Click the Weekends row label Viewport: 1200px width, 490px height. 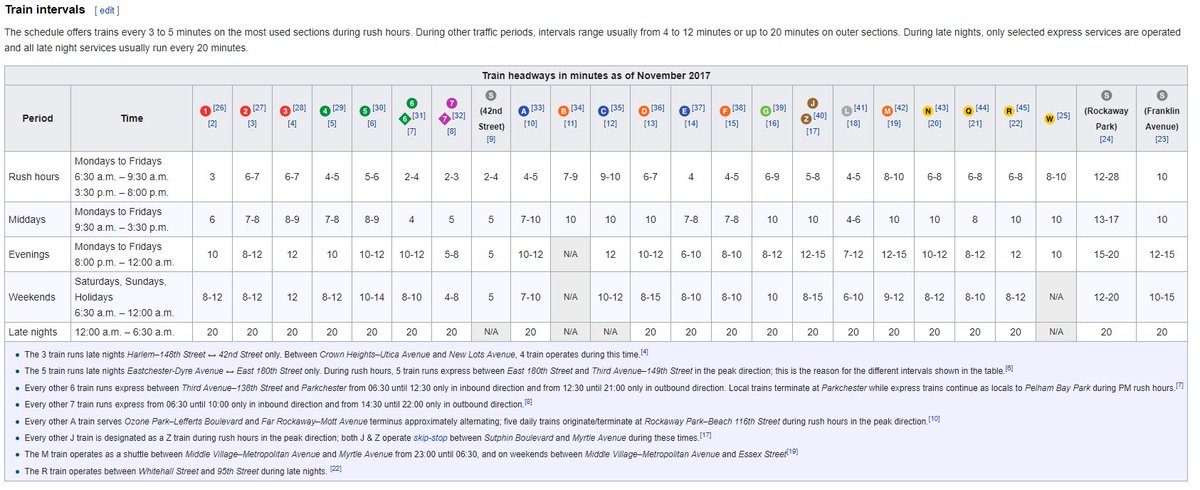click(x=38, y=298)
